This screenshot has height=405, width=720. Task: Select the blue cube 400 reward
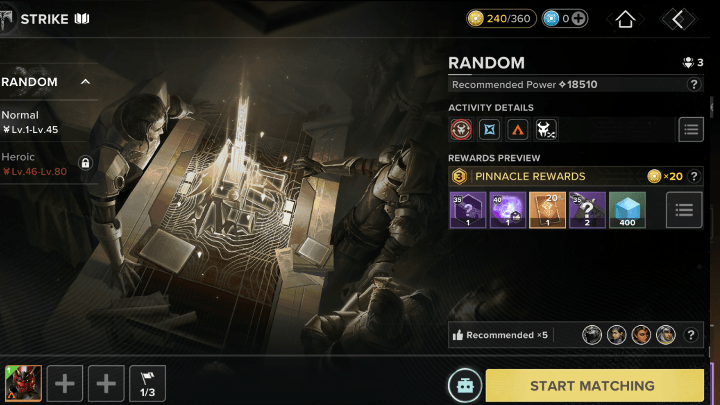627,210
